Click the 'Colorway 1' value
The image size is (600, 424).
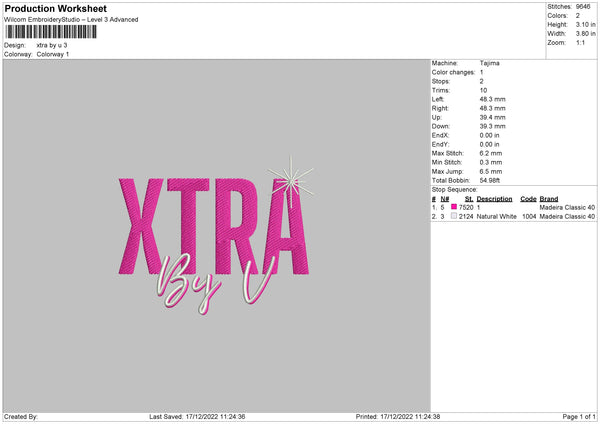tap(53, 54)
